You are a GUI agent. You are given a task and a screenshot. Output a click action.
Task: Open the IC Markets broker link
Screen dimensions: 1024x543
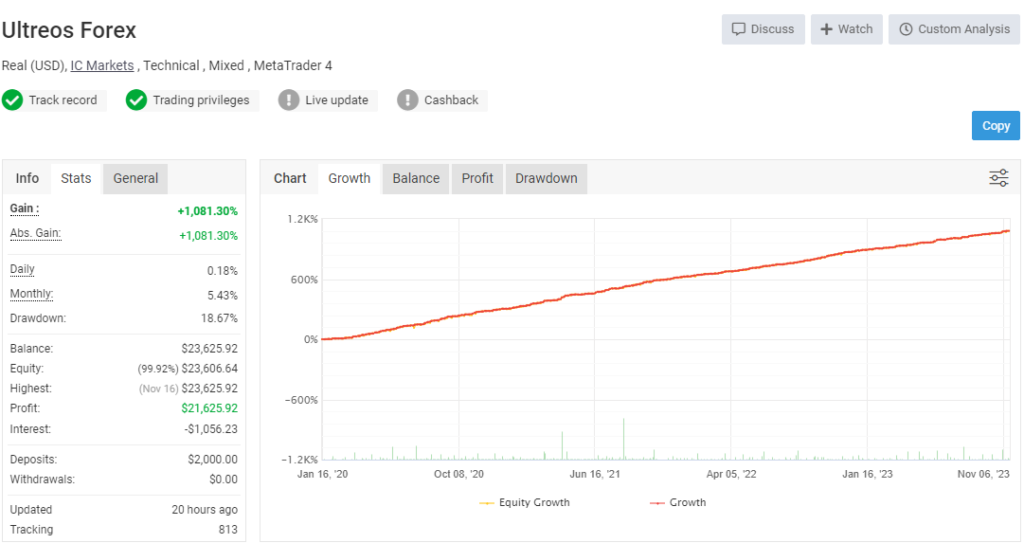click(102, 65)
